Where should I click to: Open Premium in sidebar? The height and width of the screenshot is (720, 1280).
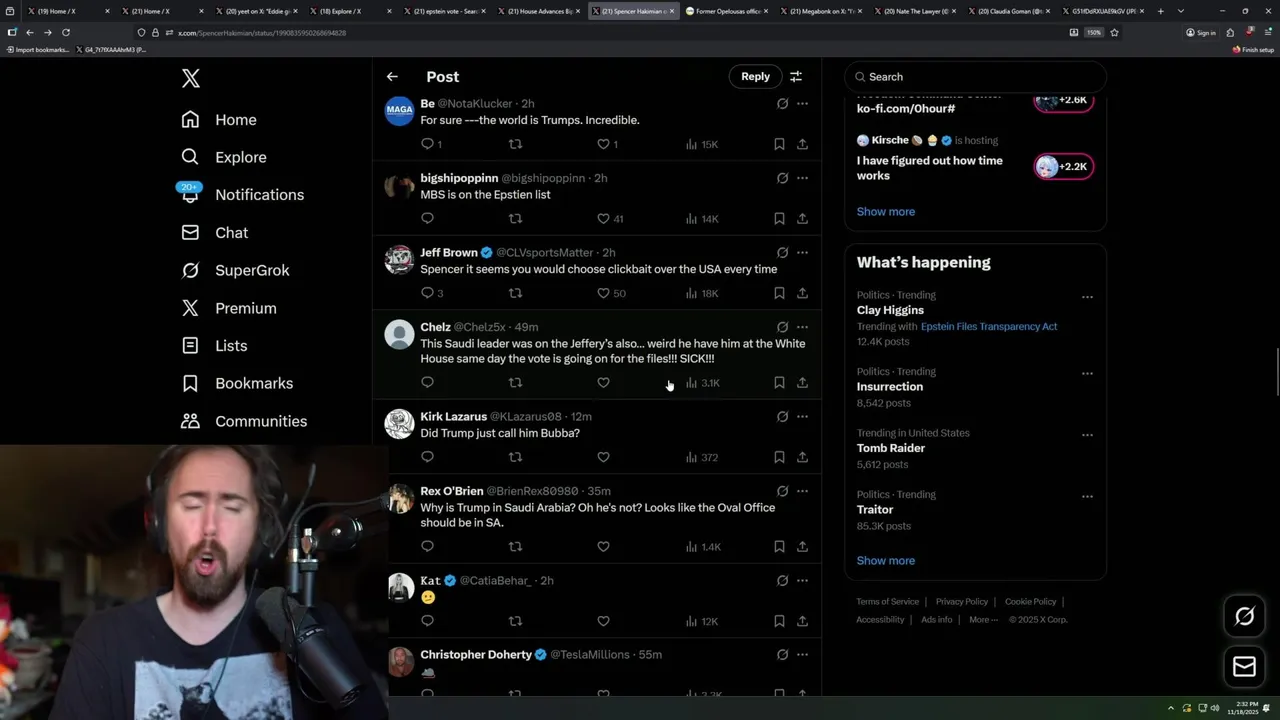tap(228, 308)
